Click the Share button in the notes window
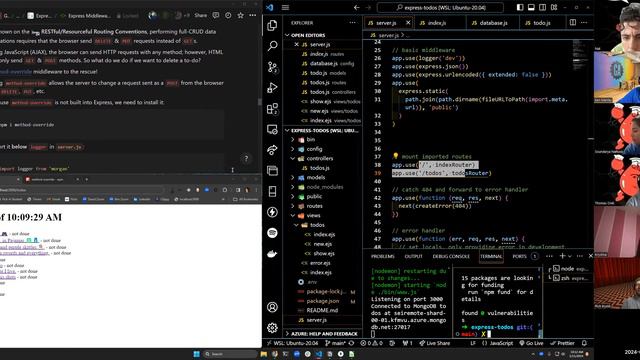640x360 pixels. click(x=200, y=16)
